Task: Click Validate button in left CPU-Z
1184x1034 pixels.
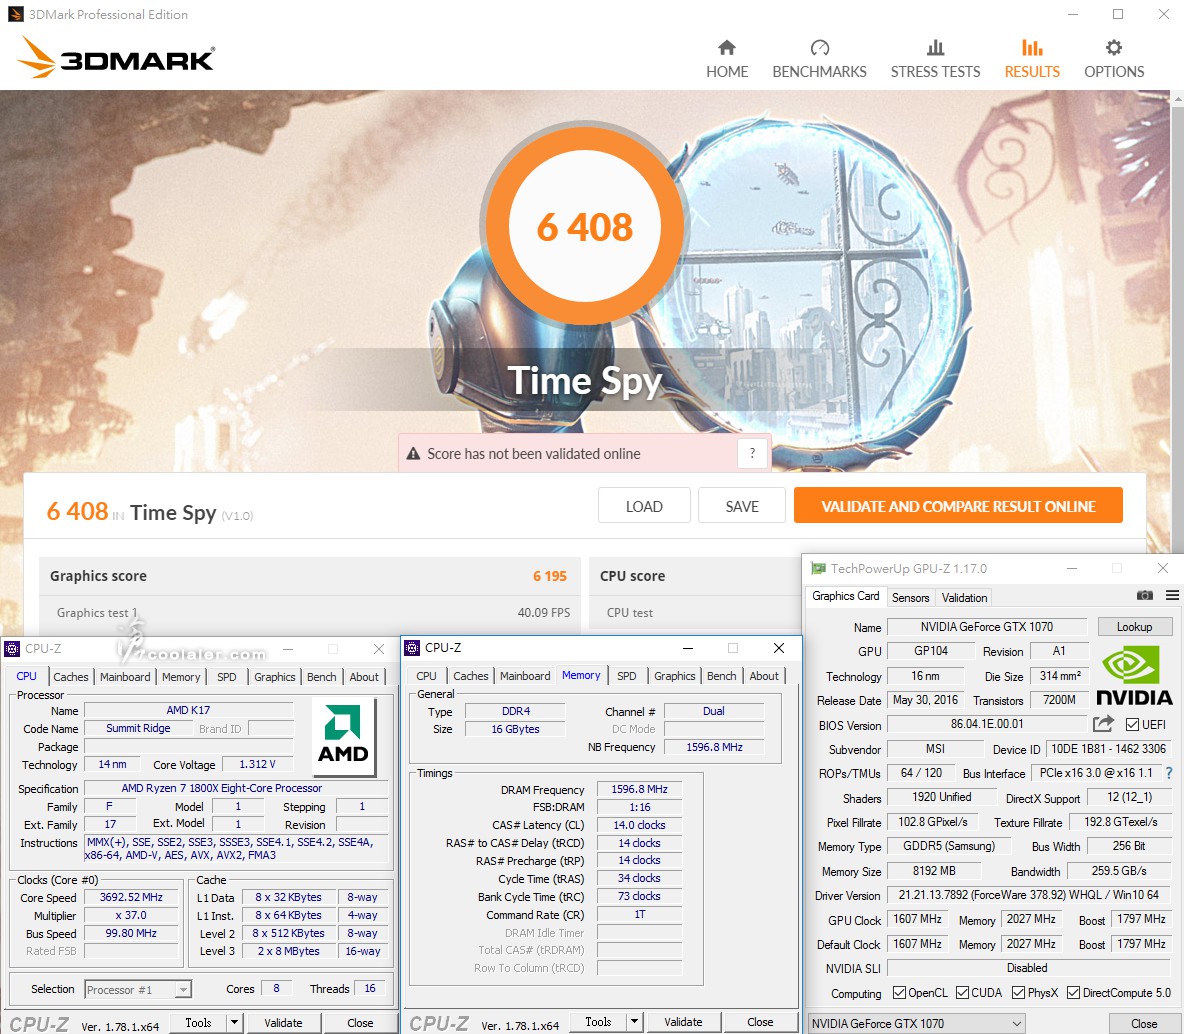Action: pos(283,1023)
